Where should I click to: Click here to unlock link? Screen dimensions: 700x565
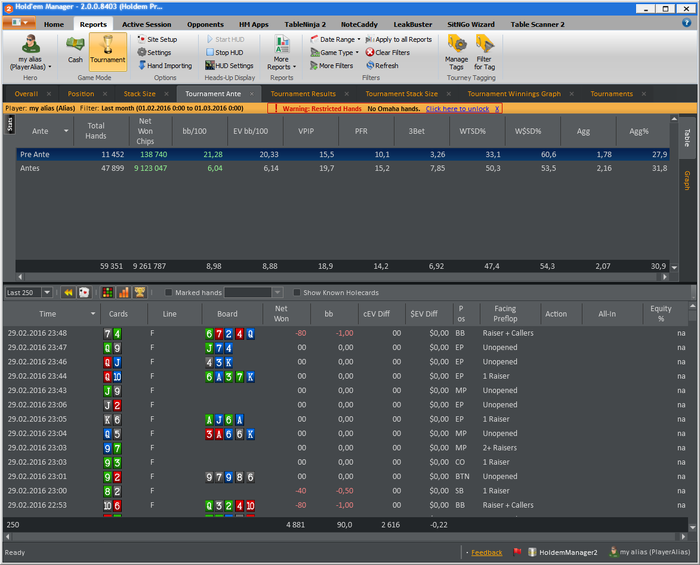457,108
